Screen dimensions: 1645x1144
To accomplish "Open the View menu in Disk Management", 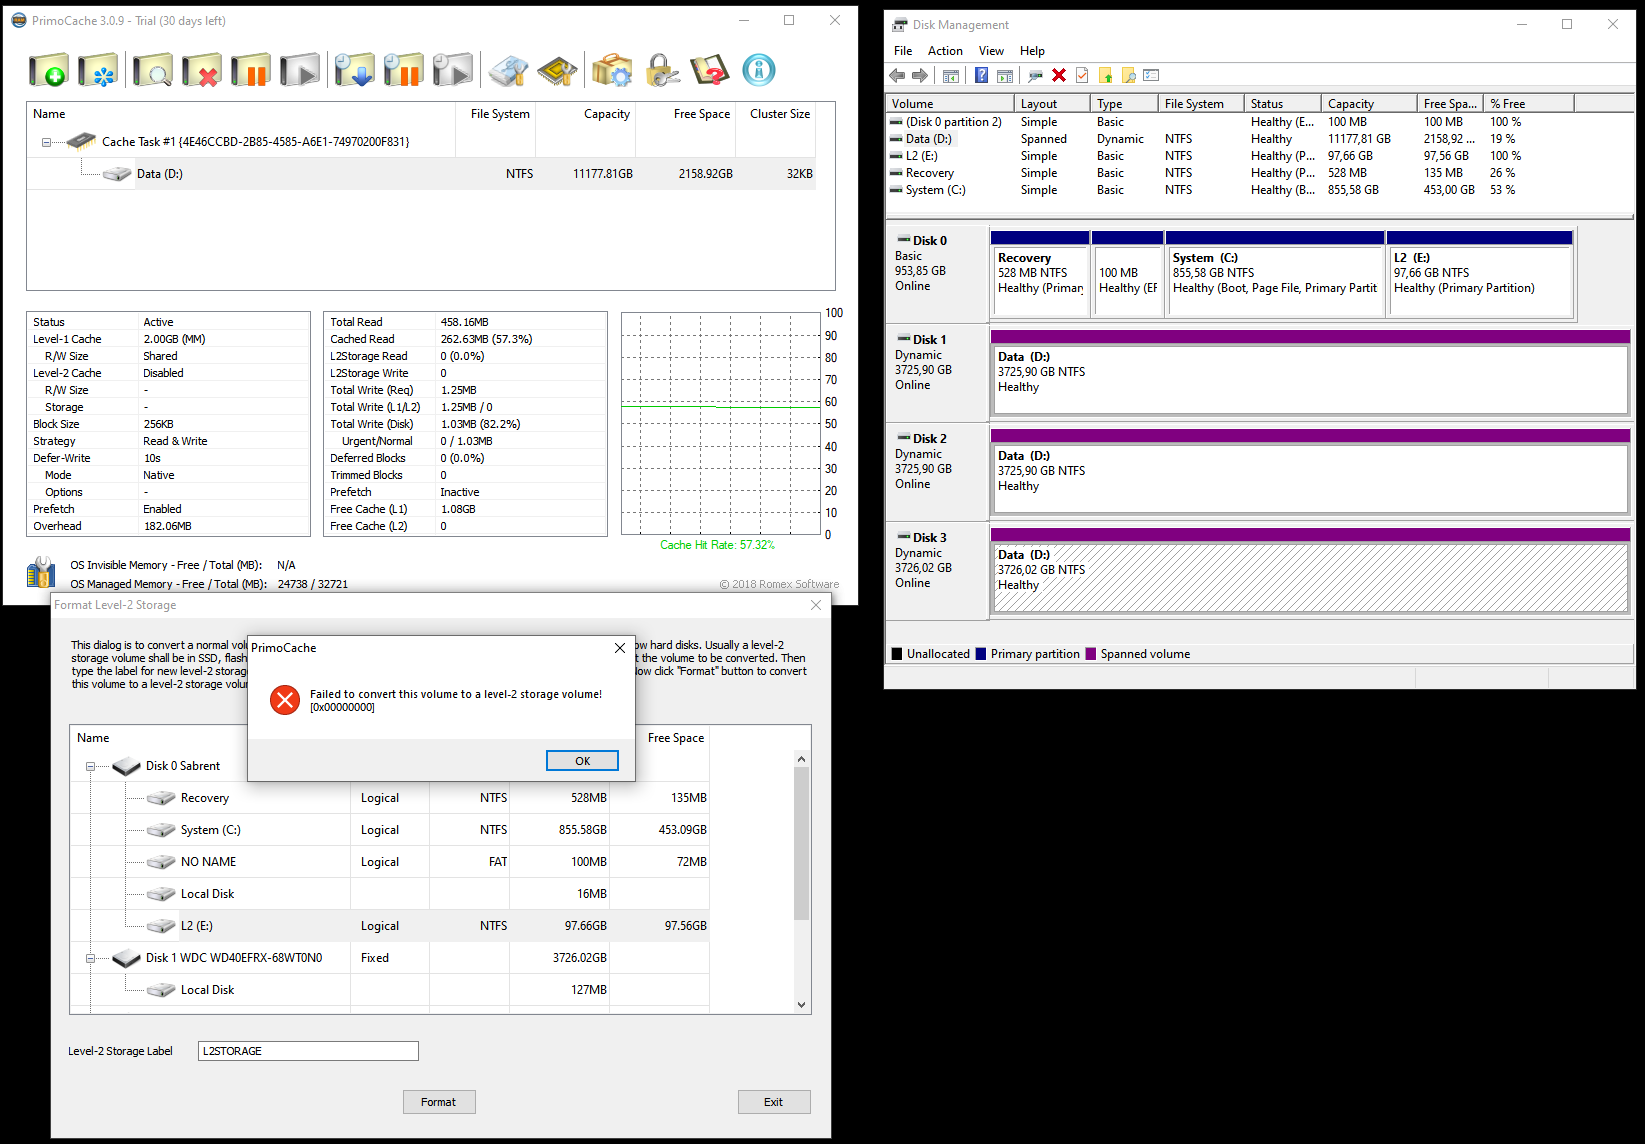I will pos(991,51).
